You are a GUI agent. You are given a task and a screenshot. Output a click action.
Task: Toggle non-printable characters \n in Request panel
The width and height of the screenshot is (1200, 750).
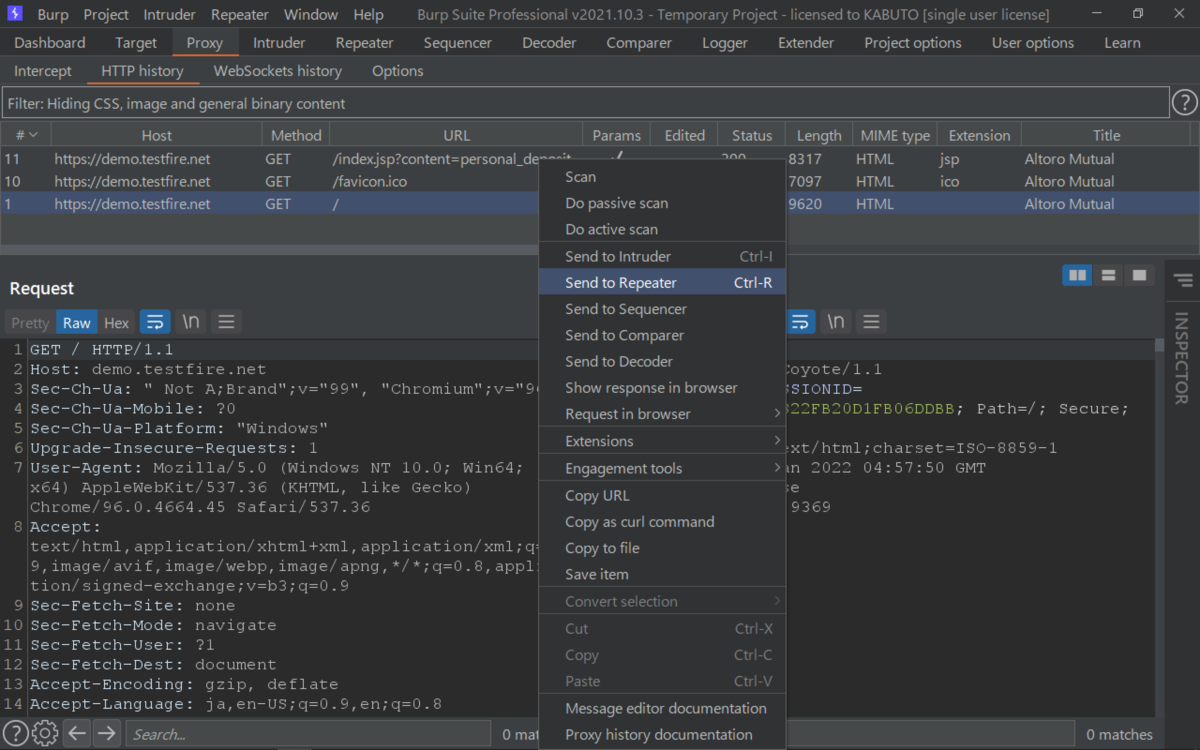click(x=190, y=322)
